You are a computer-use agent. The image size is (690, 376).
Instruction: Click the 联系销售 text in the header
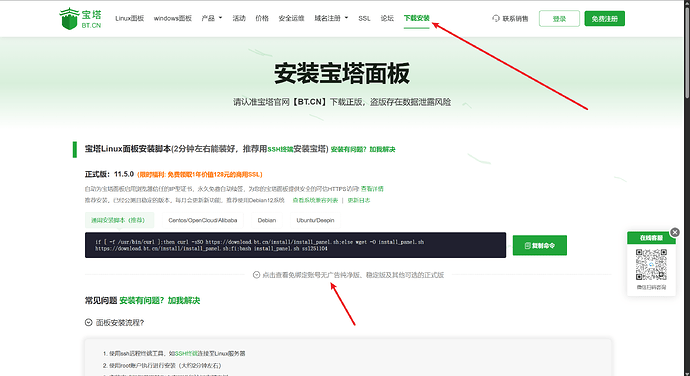click(x=515, y=18)
